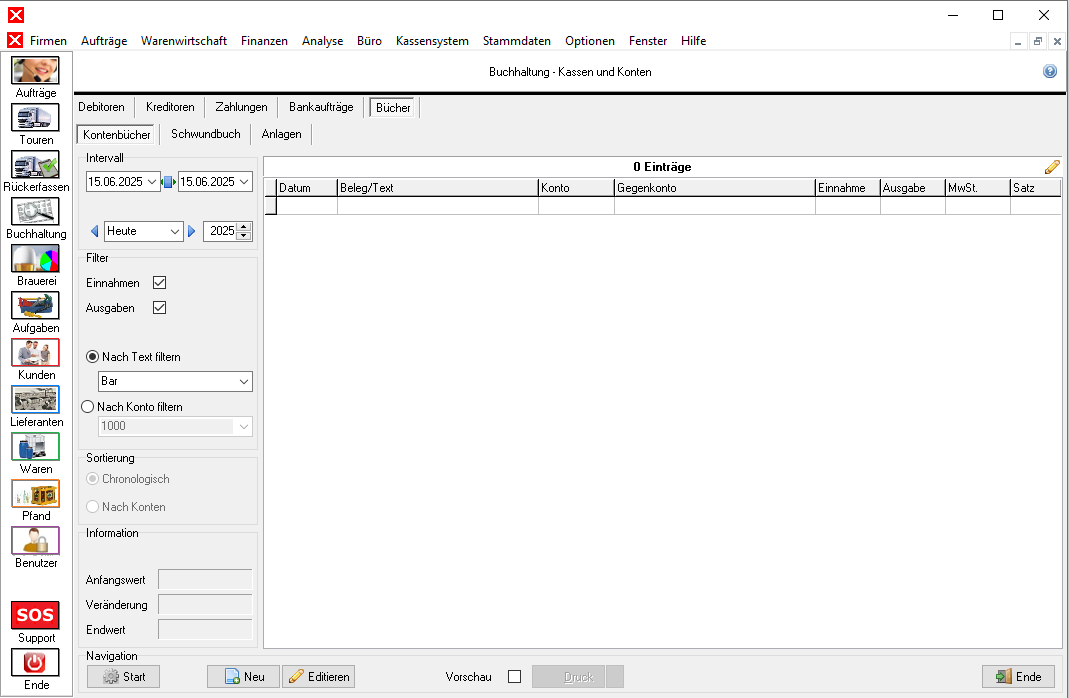The width and height of the screenshot is (1069, 698).
Task: Uncheck the Einnahmen checkbox
Action: 159,283
